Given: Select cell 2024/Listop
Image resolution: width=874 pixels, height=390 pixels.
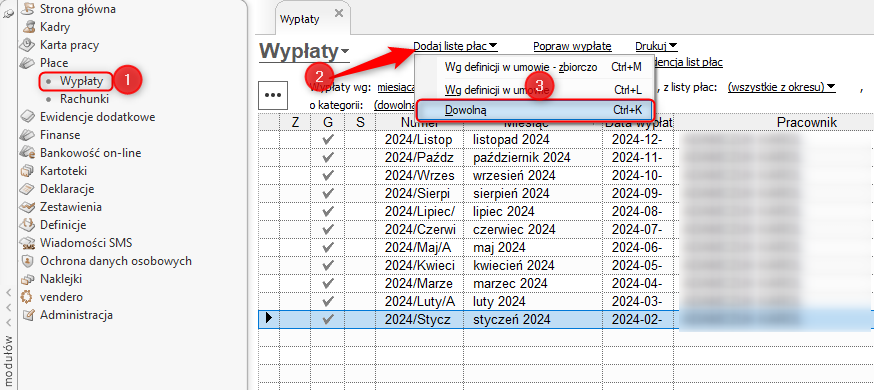Looking at the screenshot, I should point(420,140).
